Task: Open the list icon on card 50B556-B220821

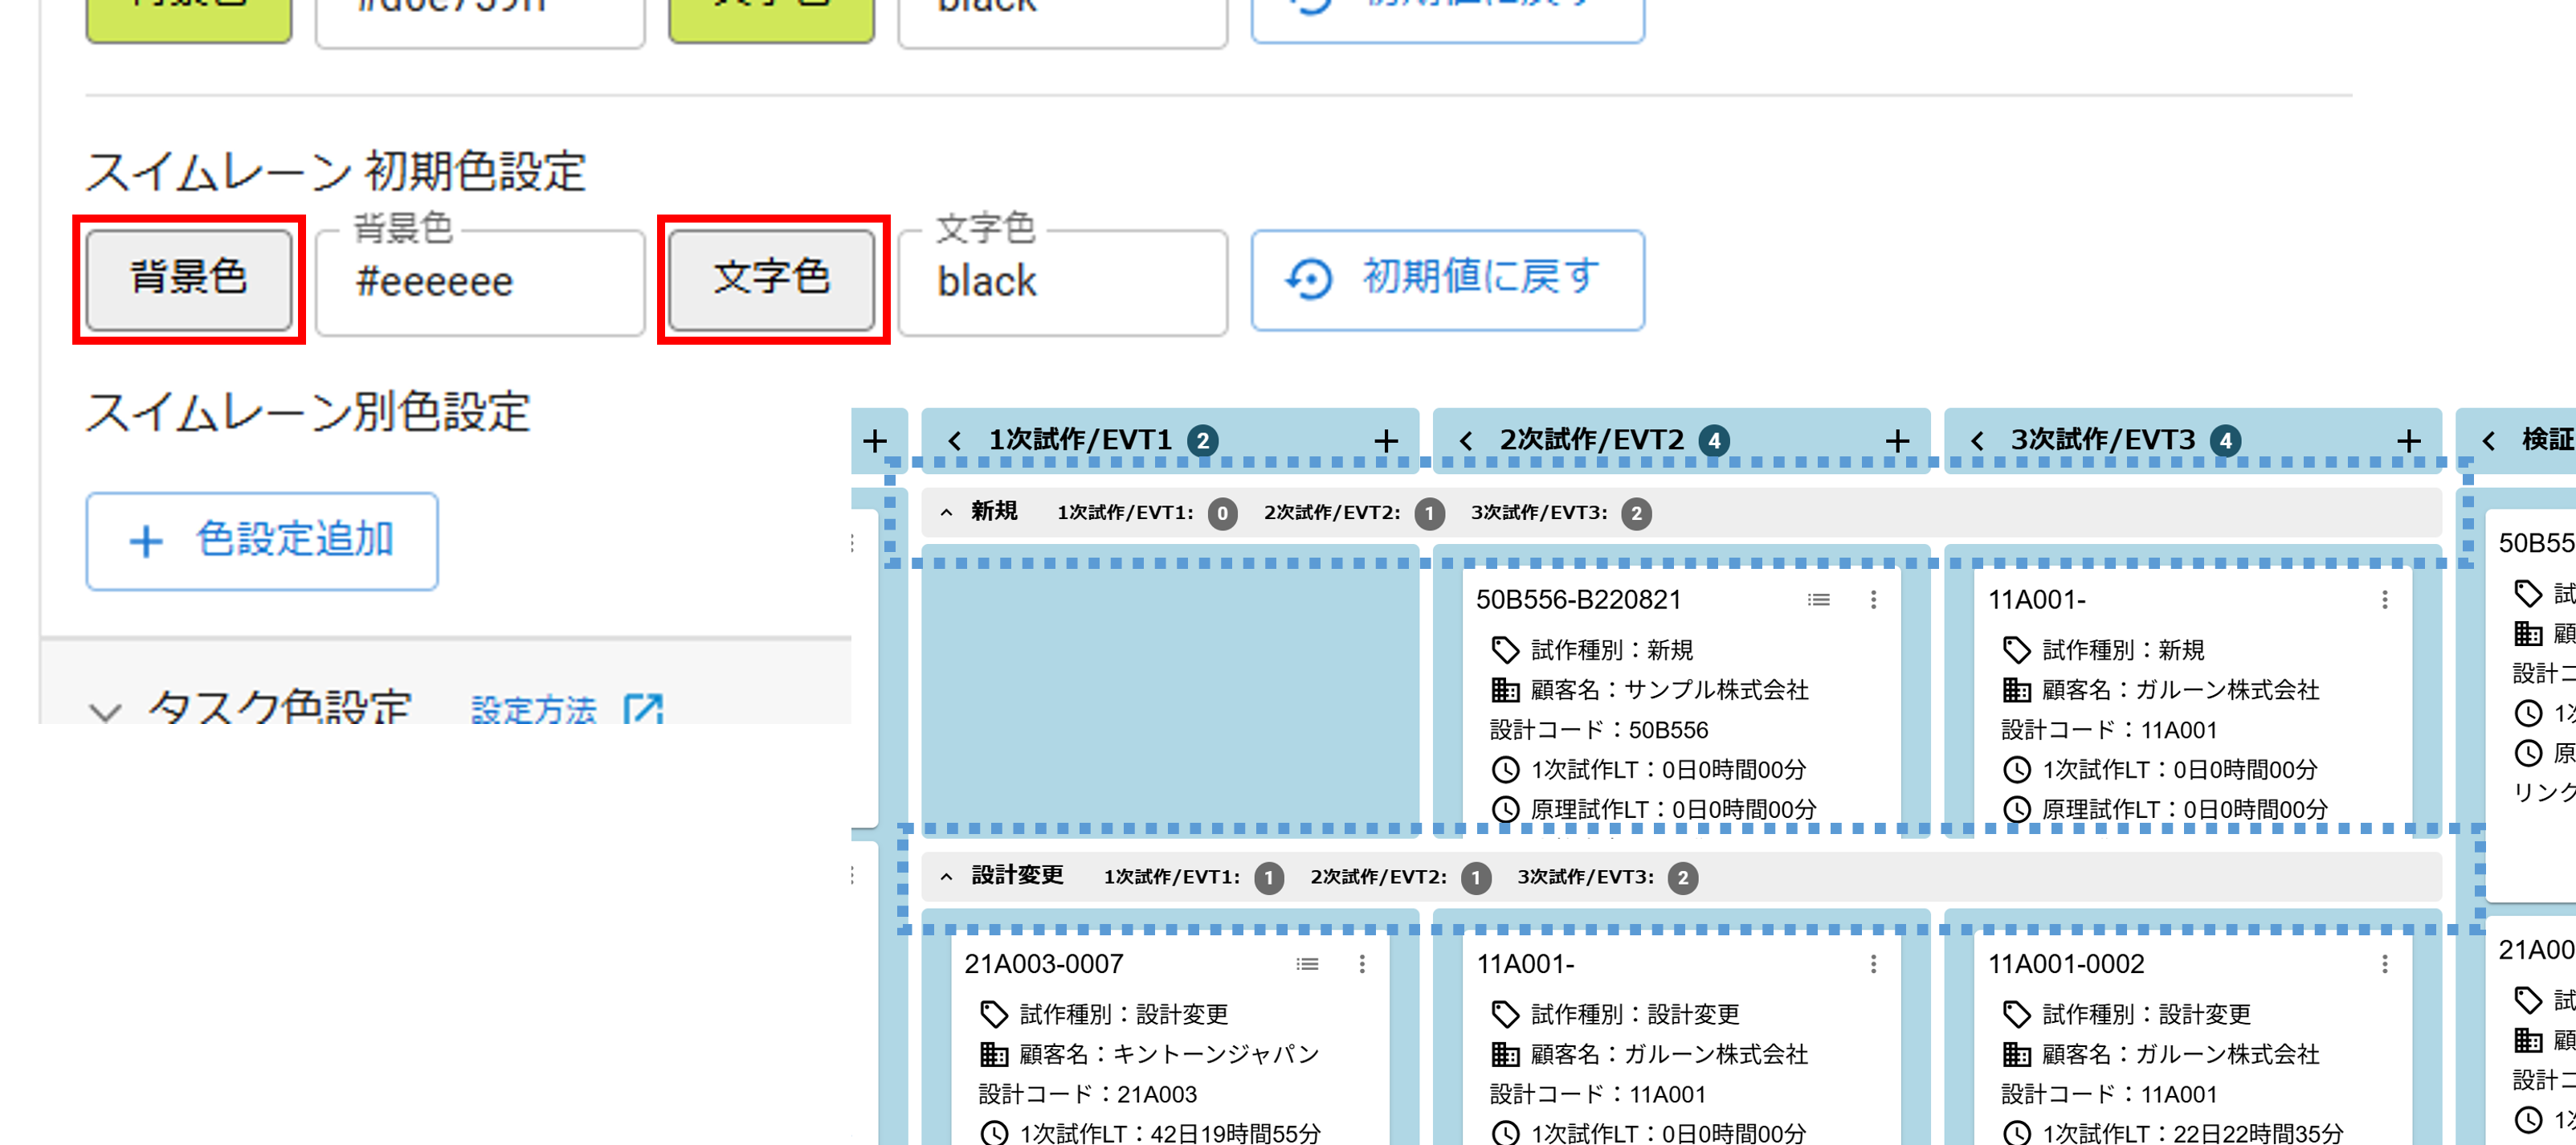Action: [x=1819, y=600]
